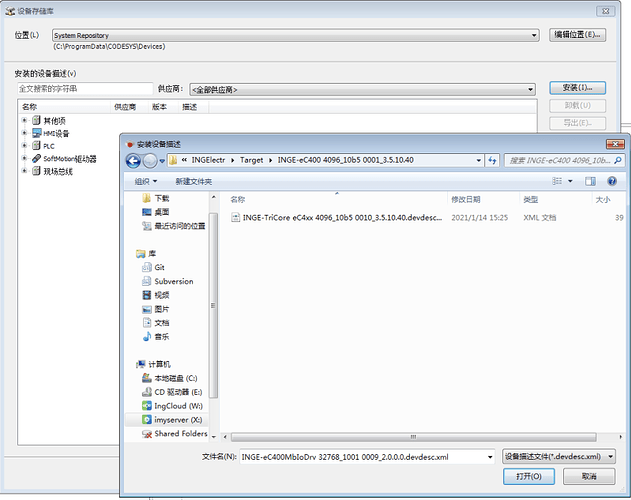The width and height of the screenshot is (631, 500).
Task: Click the INGElectr breadcrumb segment
Action: 208,160
